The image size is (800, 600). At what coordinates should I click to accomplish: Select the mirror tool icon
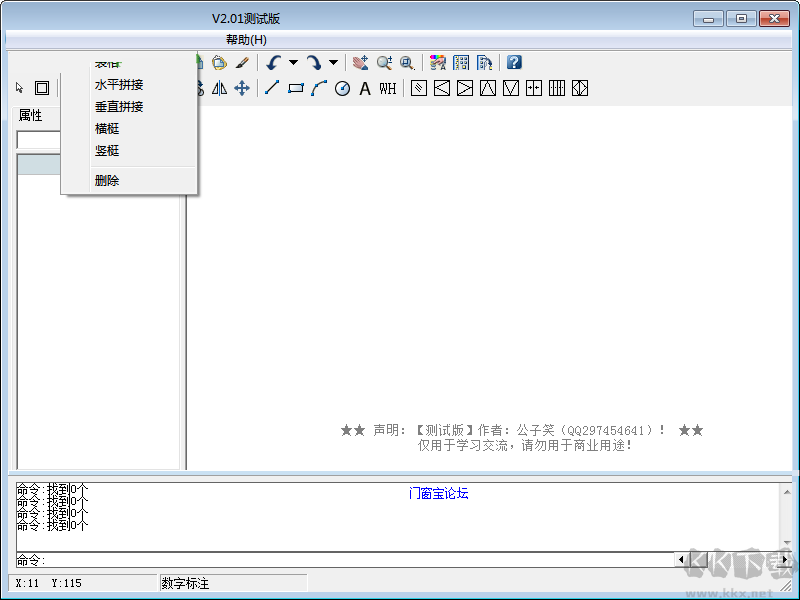(219, 88)
